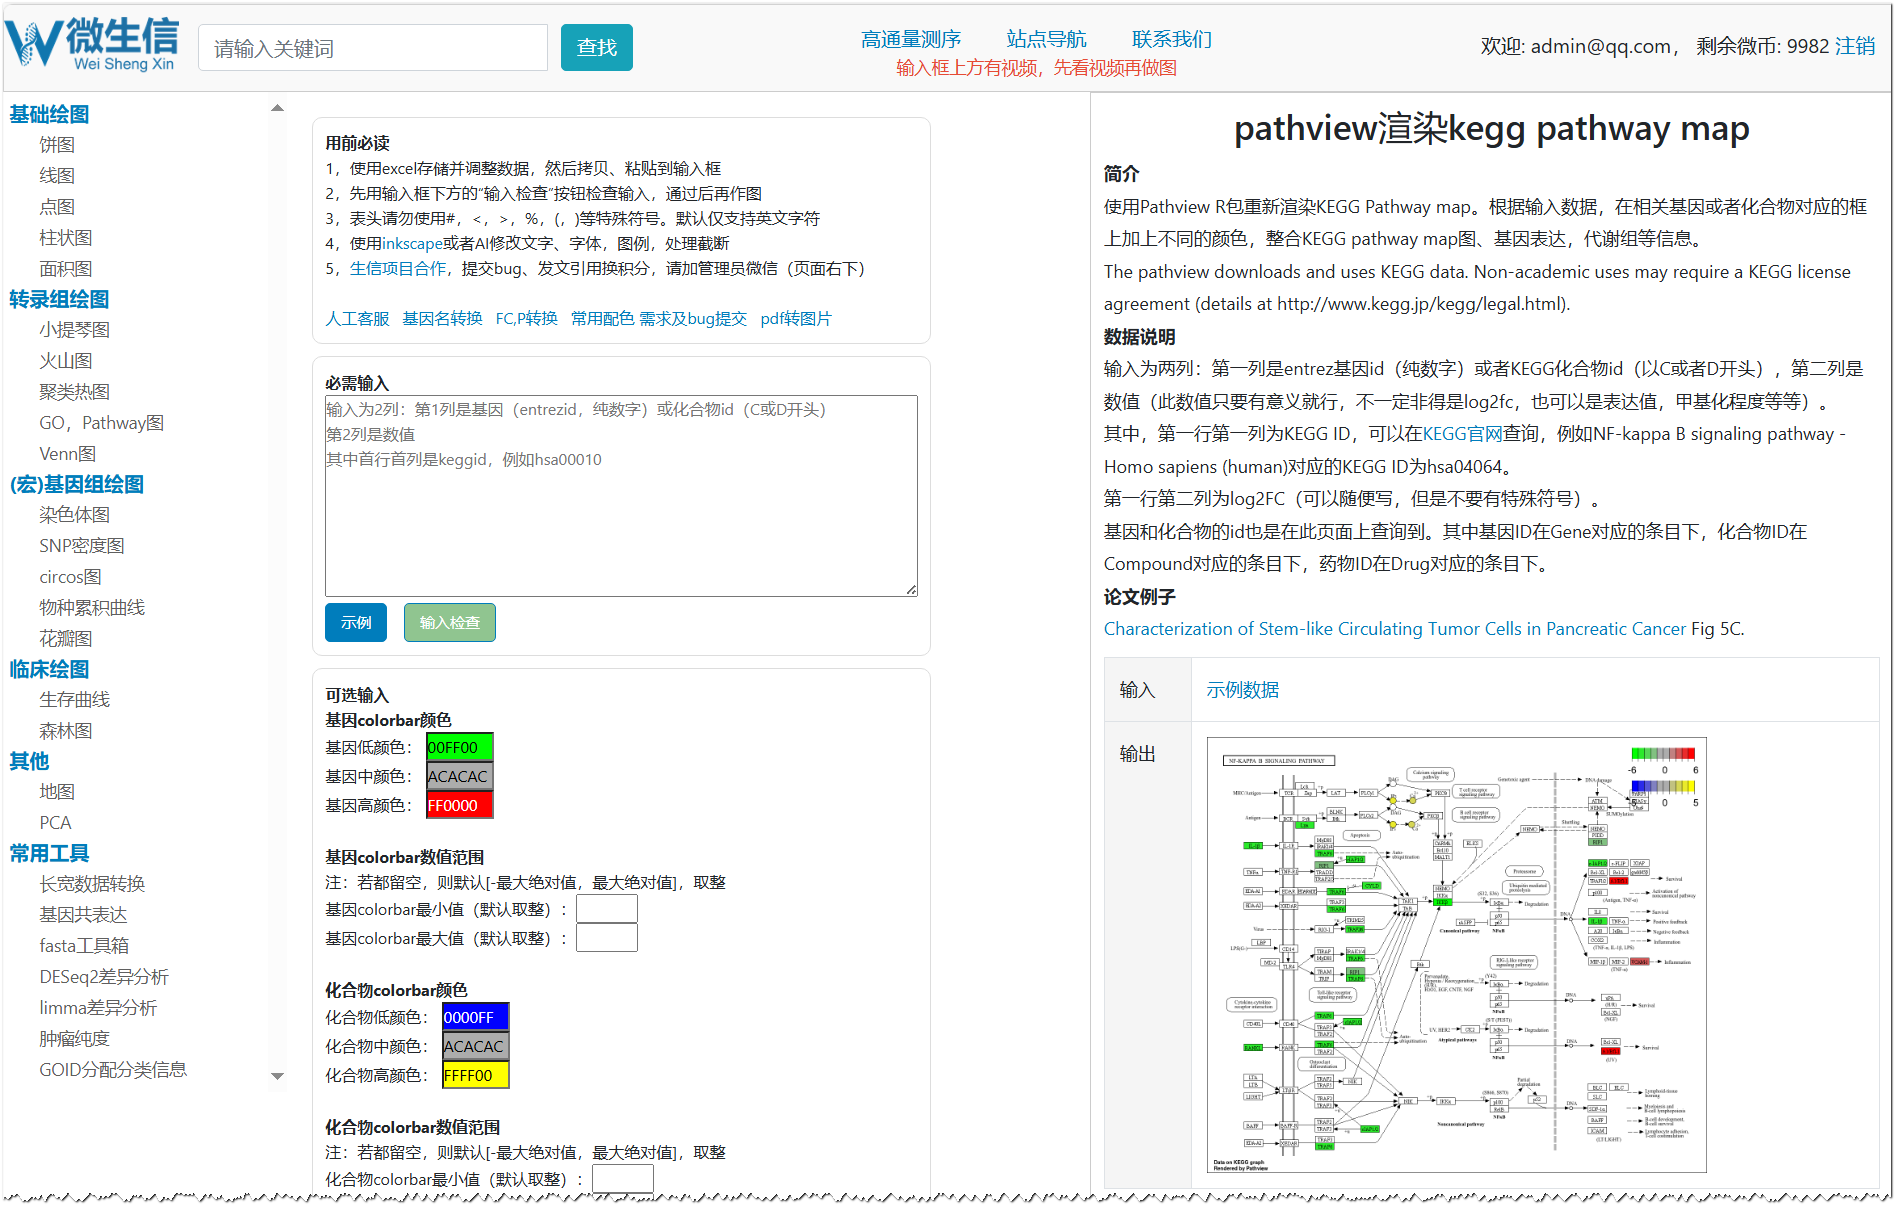Select GO，Pathway图 in the sidebar
This screenshot has height=1211, width=1895.
pos(102,423)
